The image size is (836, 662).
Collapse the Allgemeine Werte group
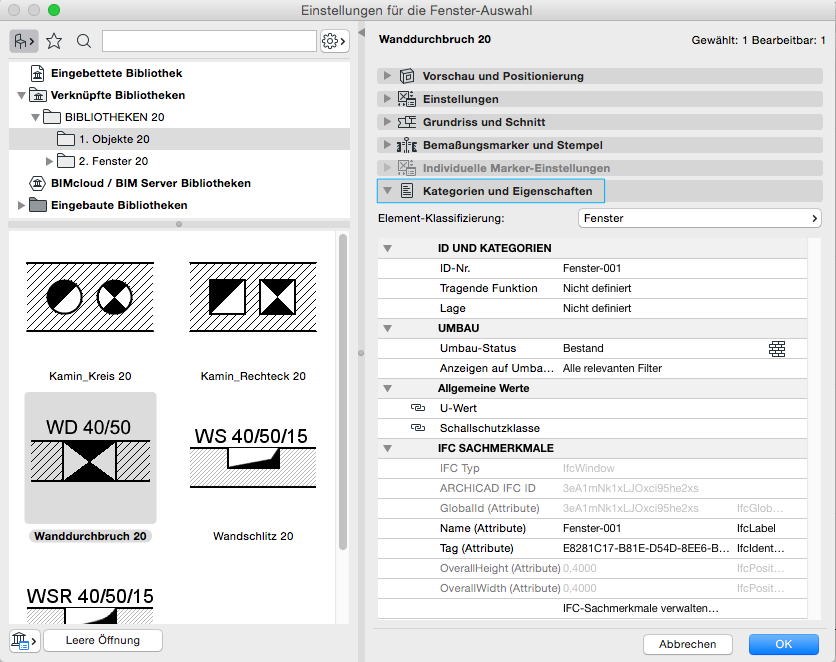click(x=388, y=389)
